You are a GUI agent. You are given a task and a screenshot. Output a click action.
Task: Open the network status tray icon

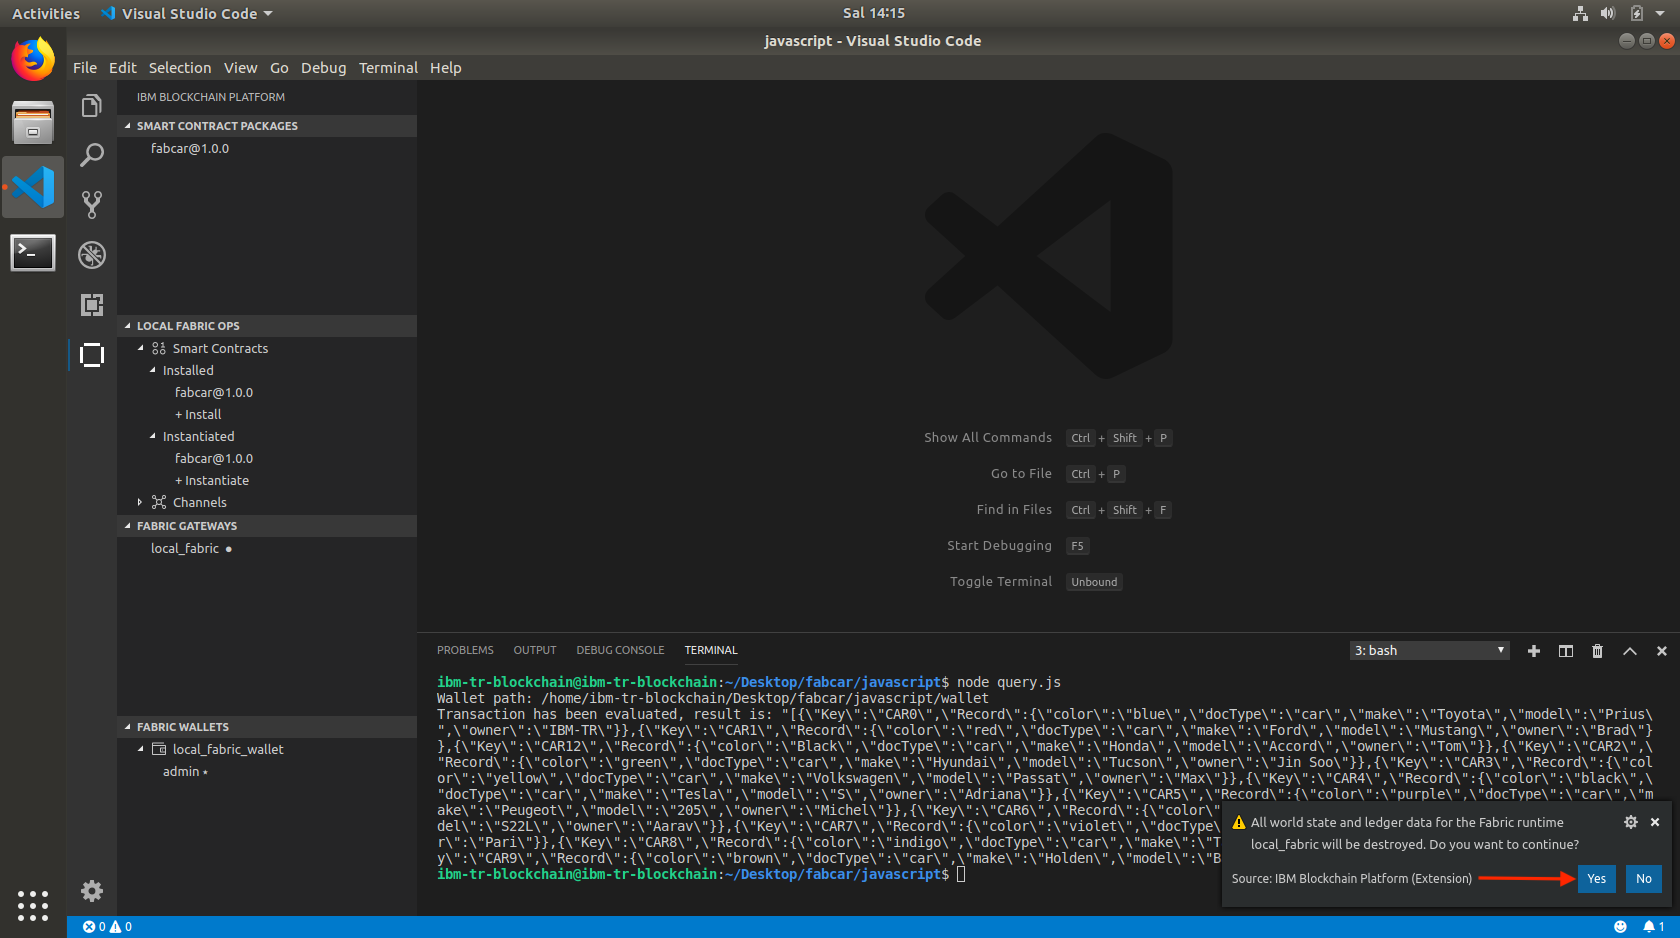click(x=1580, y=13)
